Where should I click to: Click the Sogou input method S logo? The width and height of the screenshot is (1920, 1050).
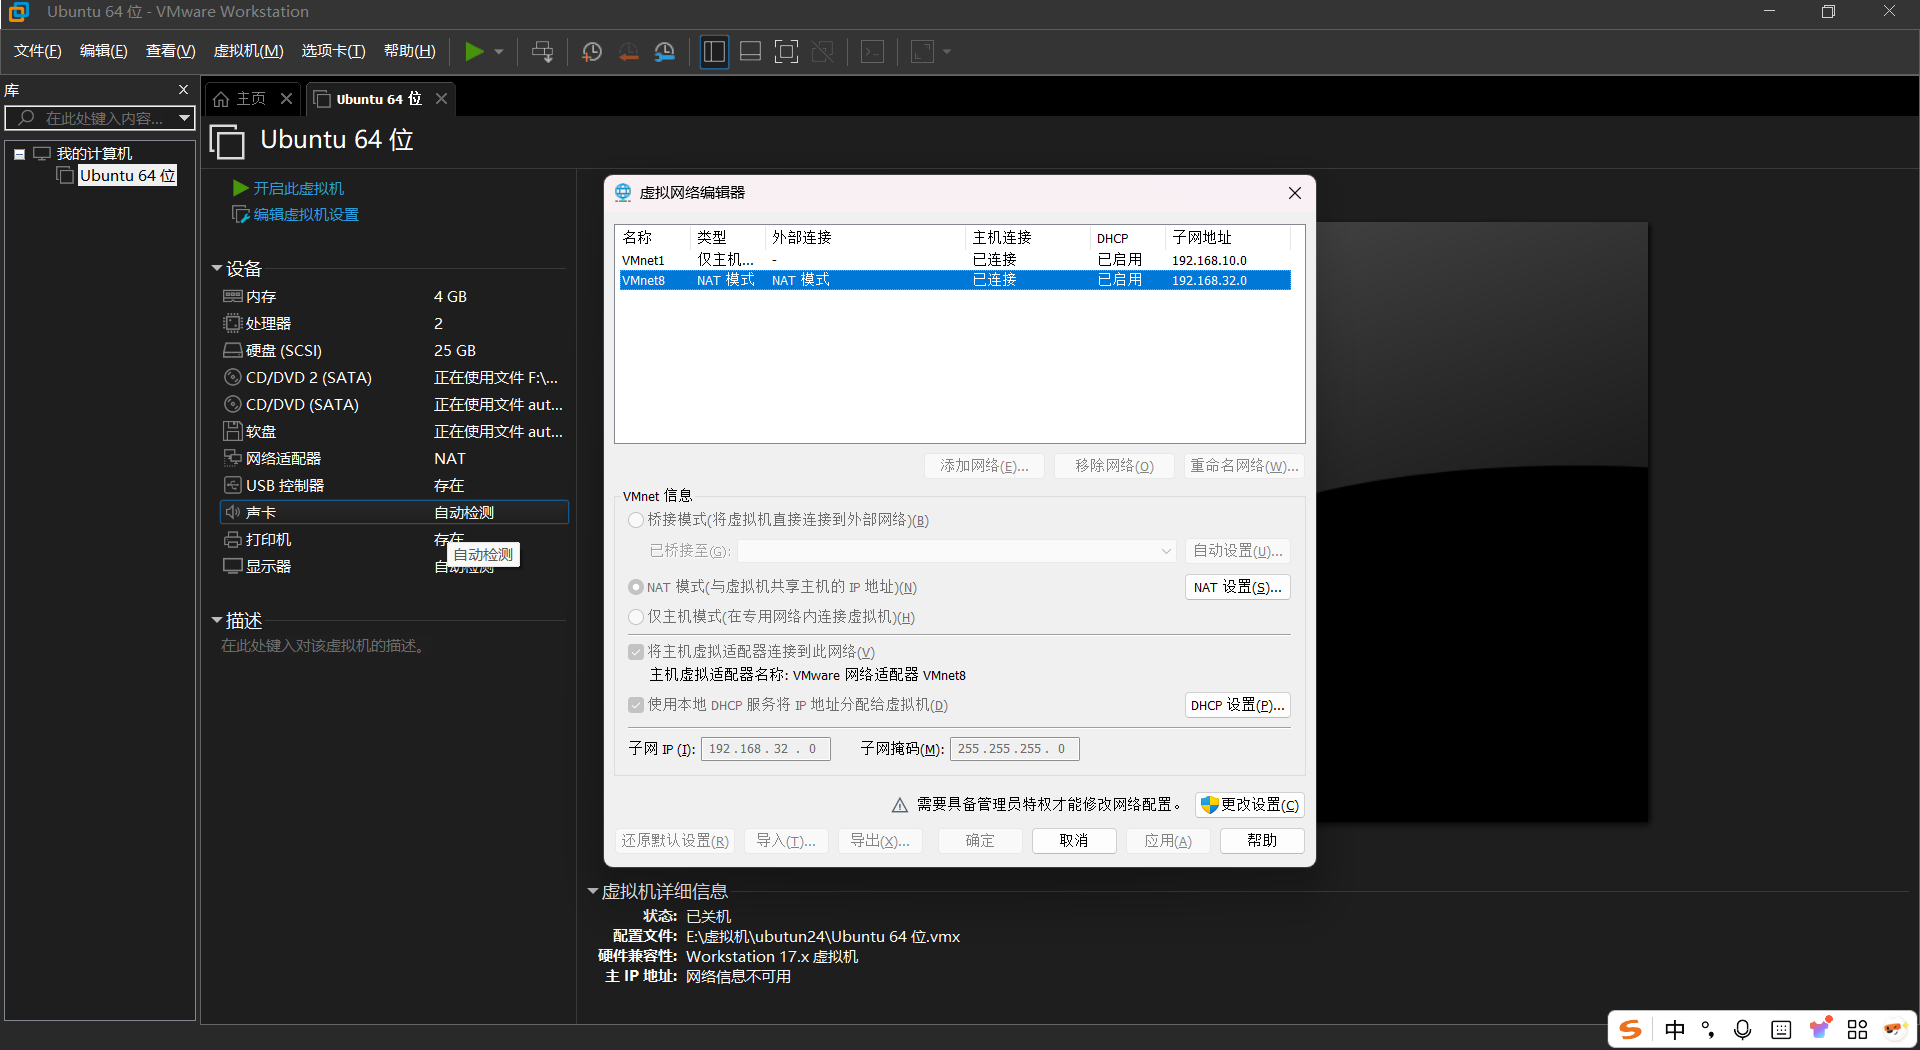(1631, 1029)
